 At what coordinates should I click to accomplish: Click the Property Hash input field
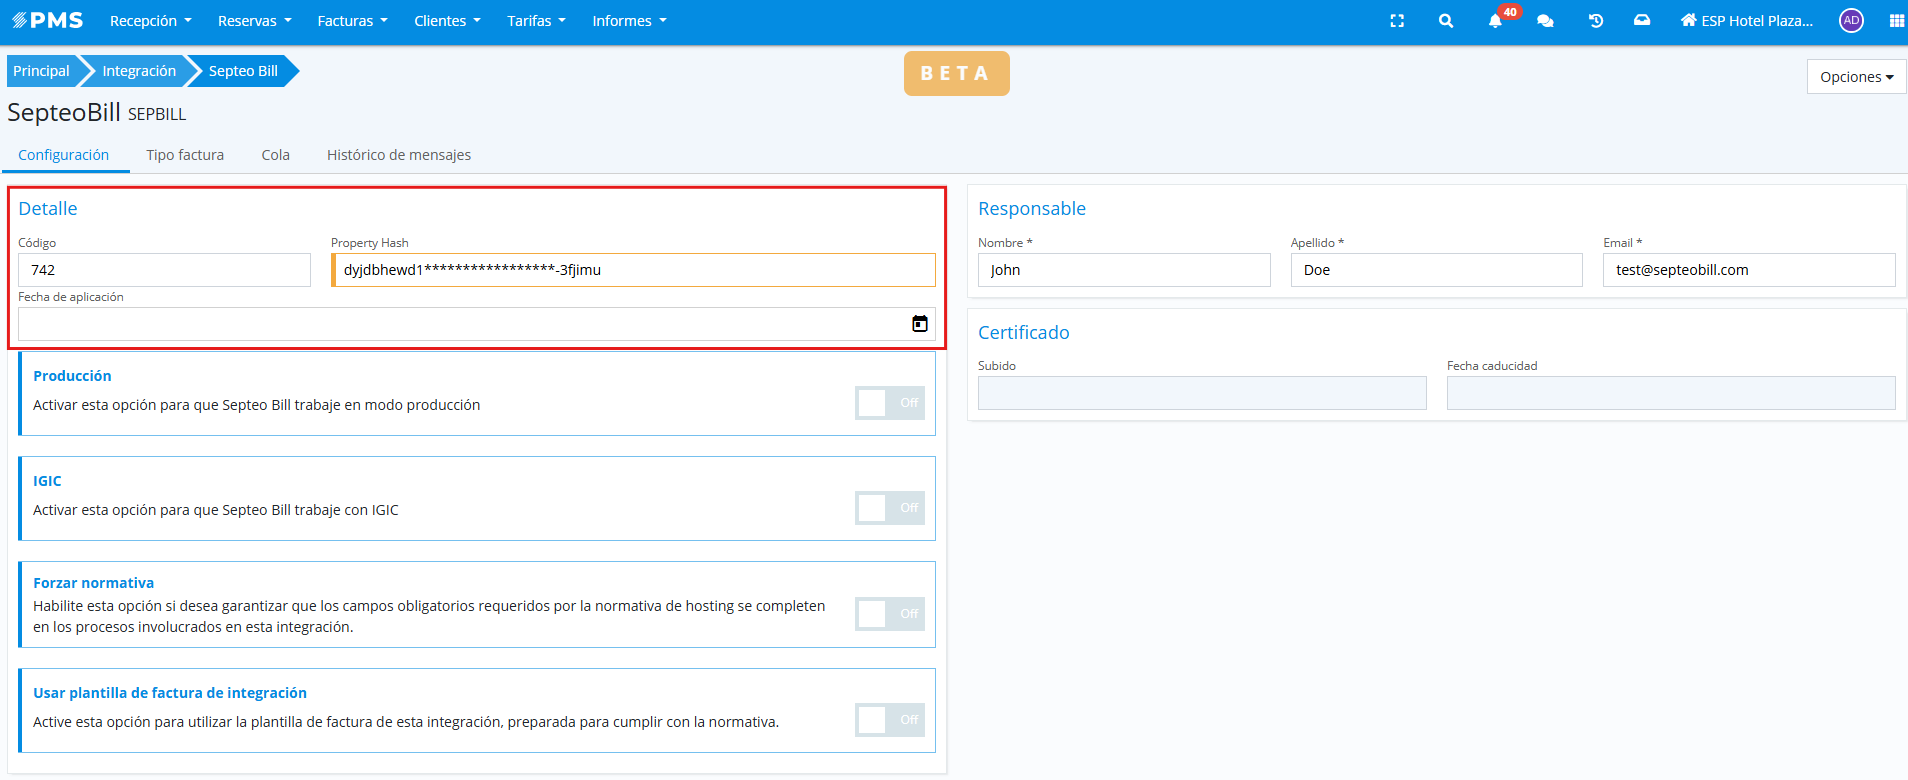634,270
